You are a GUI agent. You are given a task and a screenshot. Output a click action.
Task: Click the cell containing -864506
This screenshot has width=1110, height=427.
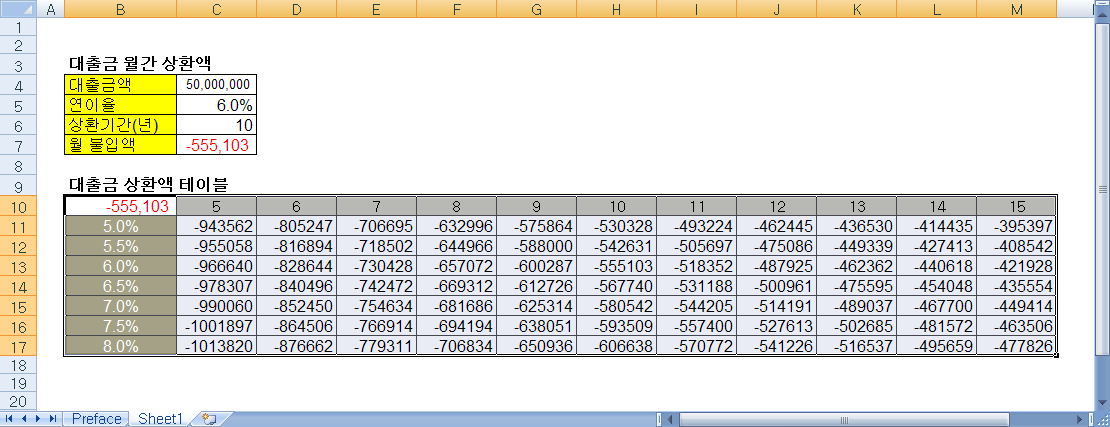[297, 326]
